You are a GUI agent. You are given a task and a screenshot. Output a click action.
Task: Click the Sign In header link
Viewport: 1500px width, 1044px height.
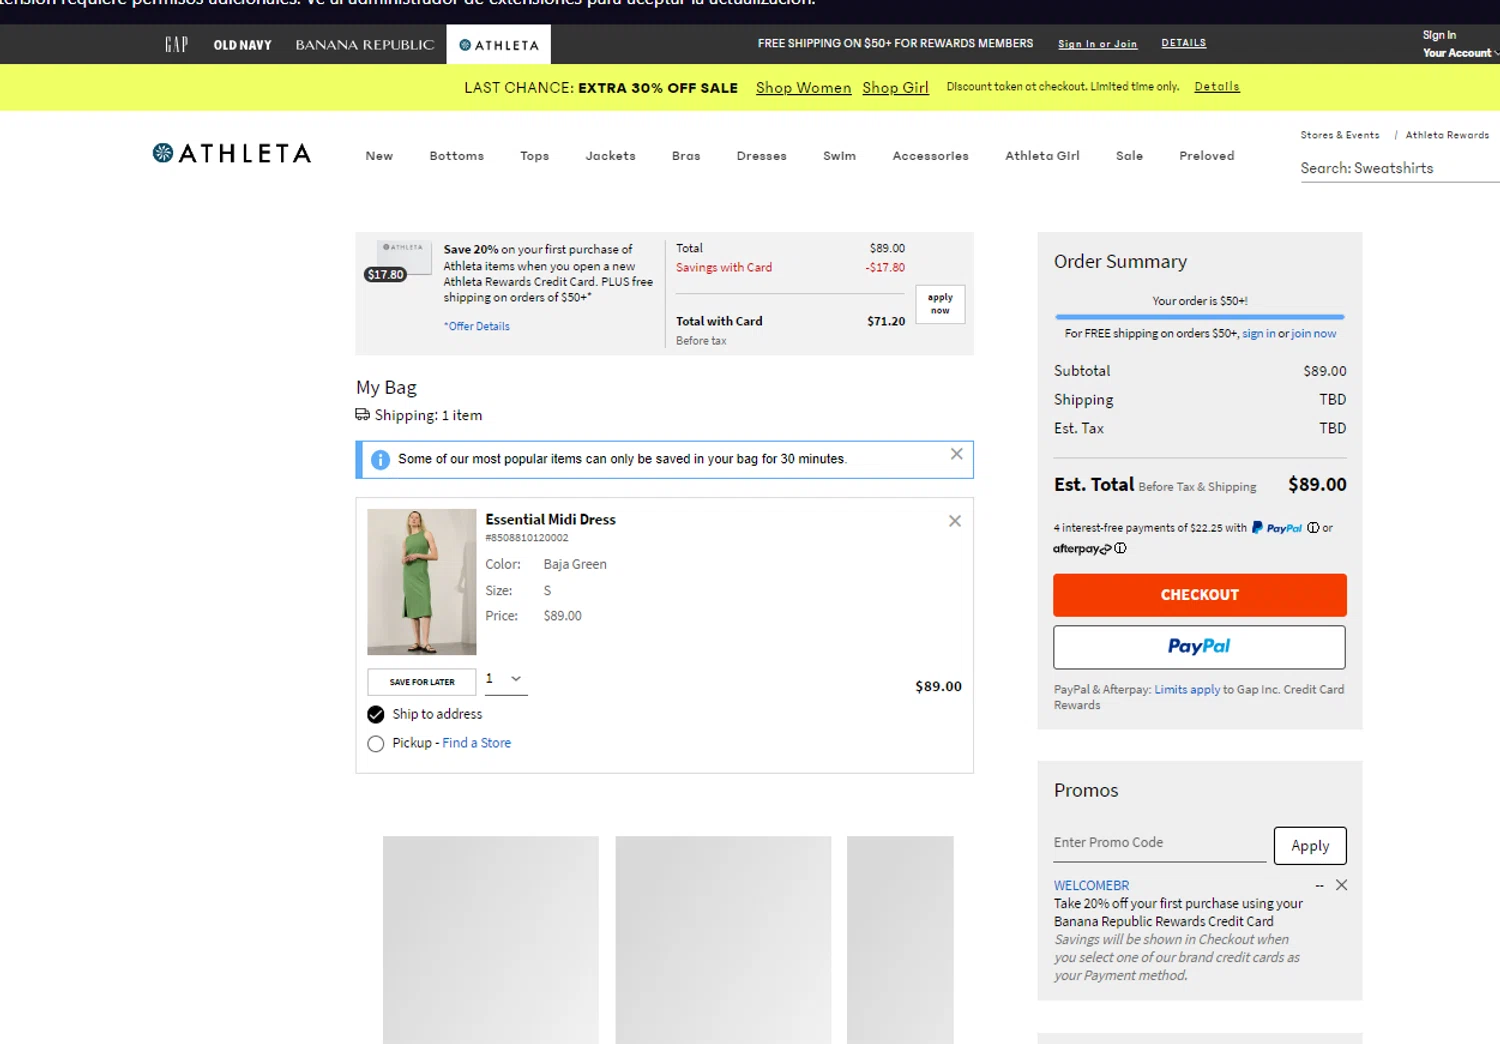pyautogui.click(x=1440, y=35)
